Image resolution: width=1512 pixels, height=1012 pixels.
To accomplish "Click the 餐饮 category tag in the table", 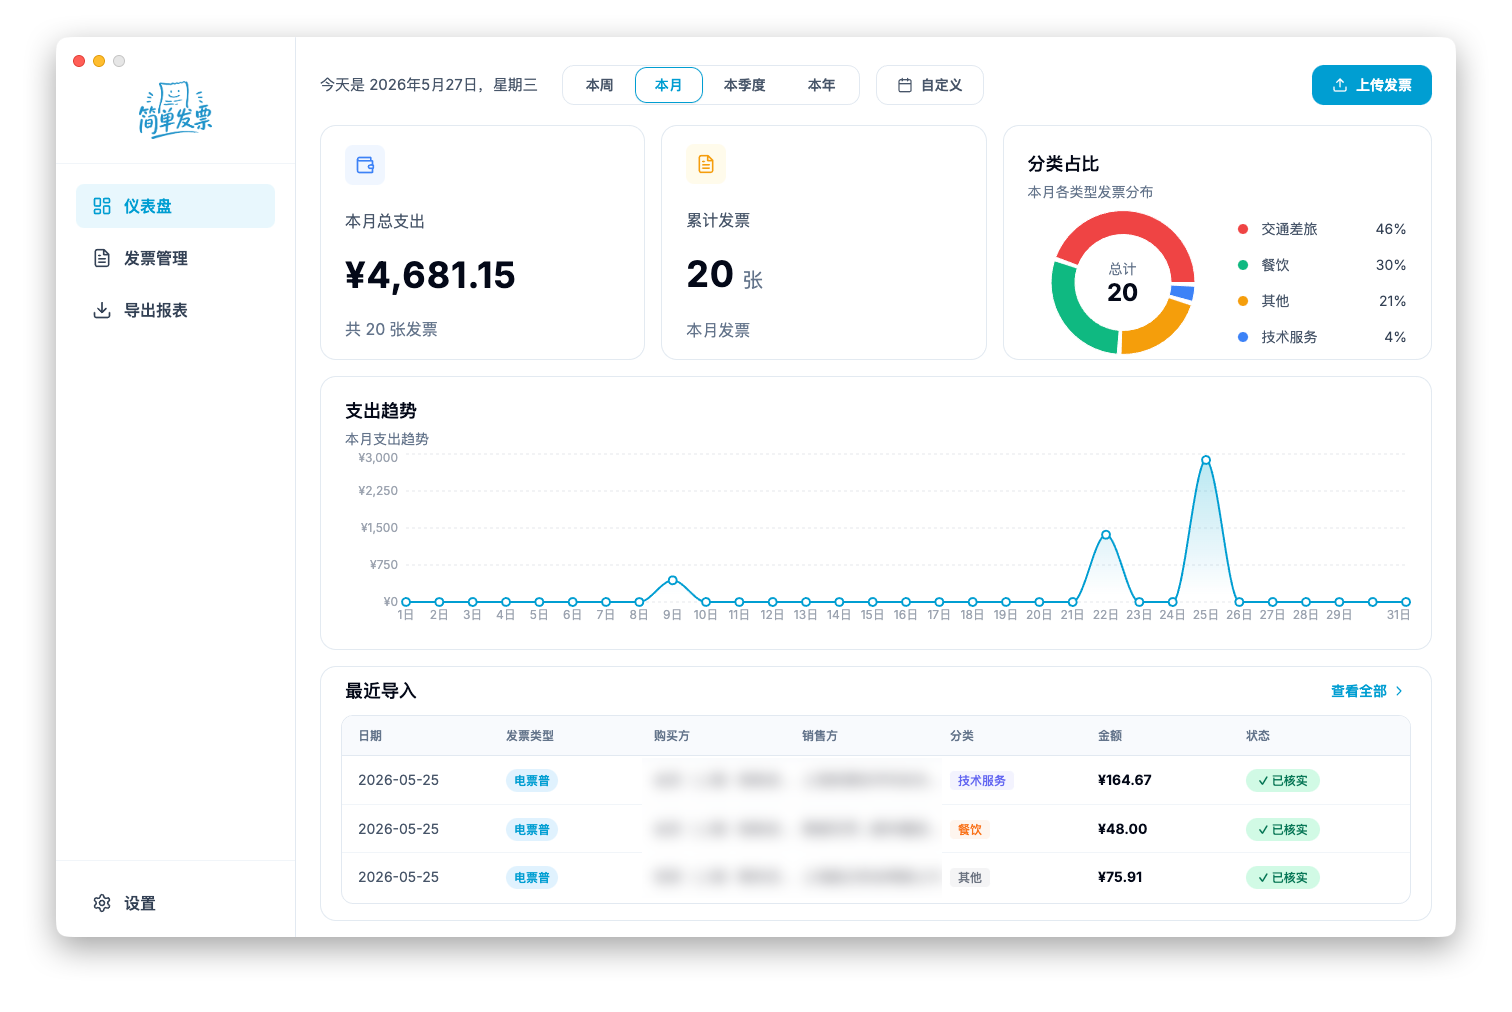I will click(x=970, y=830).
